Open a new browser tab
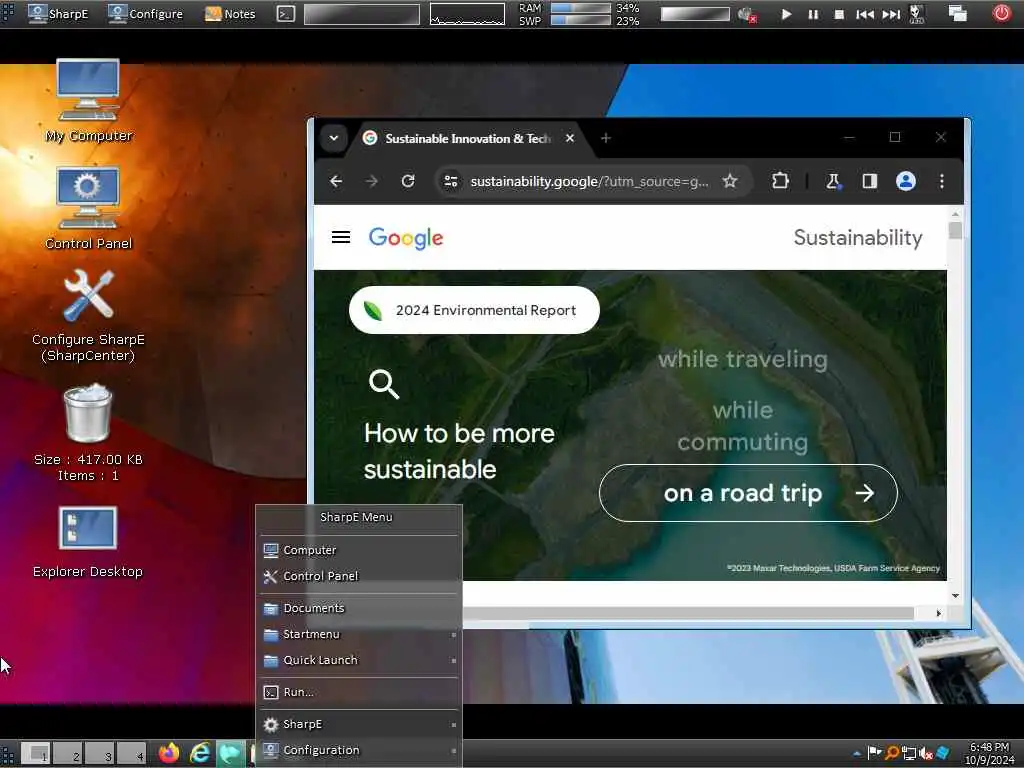 tap(605, 138)
